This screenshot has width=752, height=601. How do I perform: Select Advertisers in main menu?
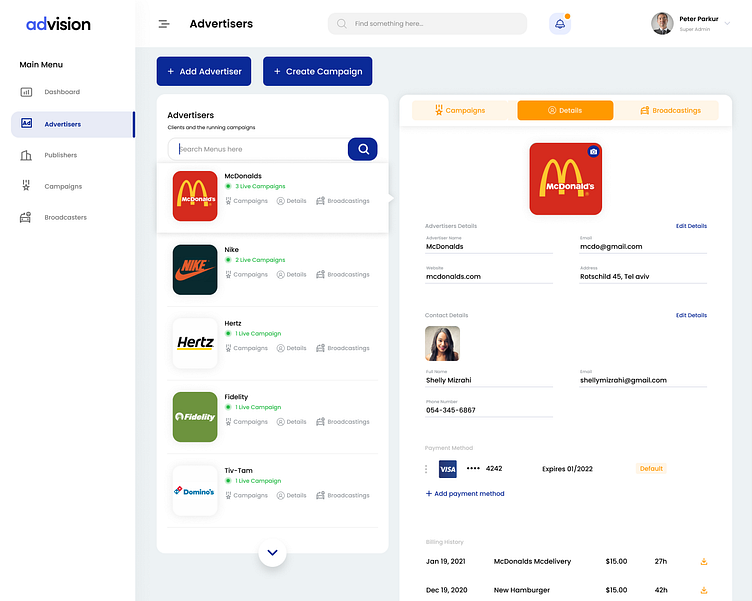click(x=73, y=124)
